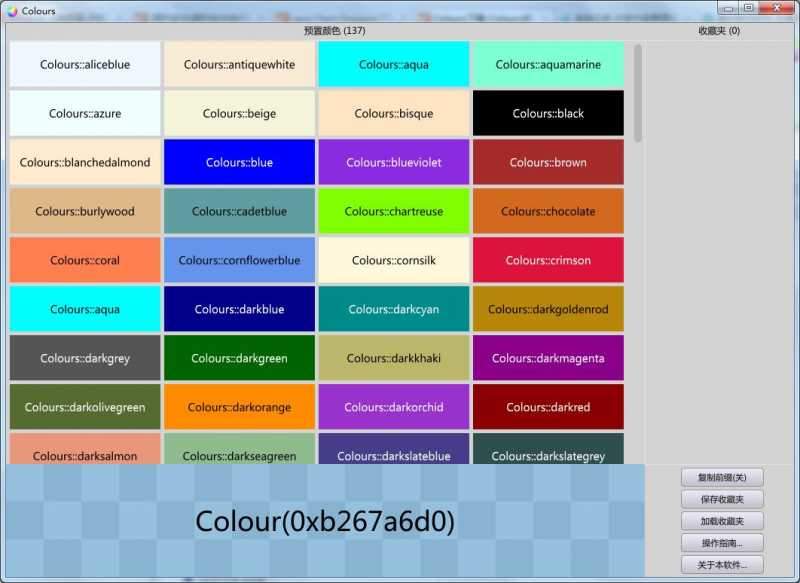Viewport: 800px width, 583px height.
Task: Open the 关于本软件 about dialog
Action: pyautogui.click(x=721, y=565)
